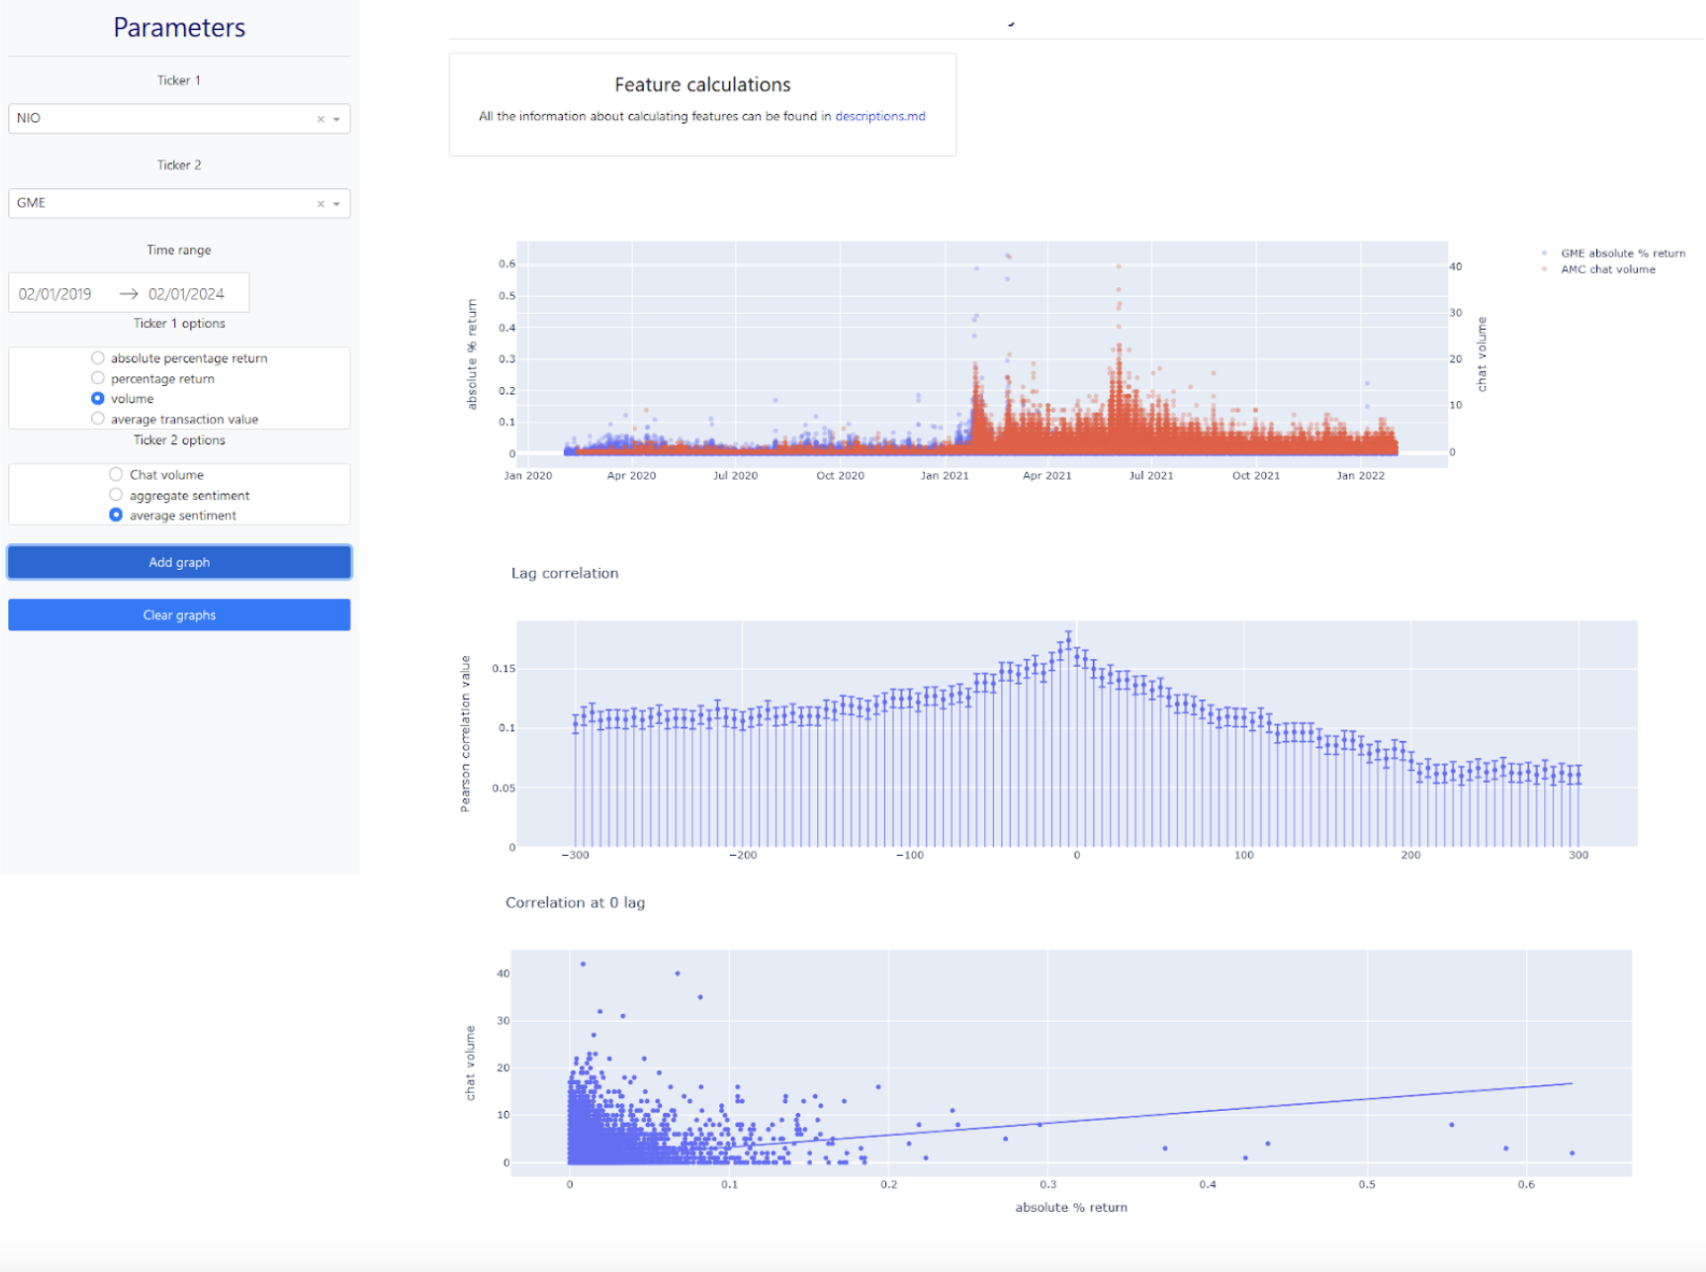
Task: Select average transaction value option
Action: [x=98, y=419]
